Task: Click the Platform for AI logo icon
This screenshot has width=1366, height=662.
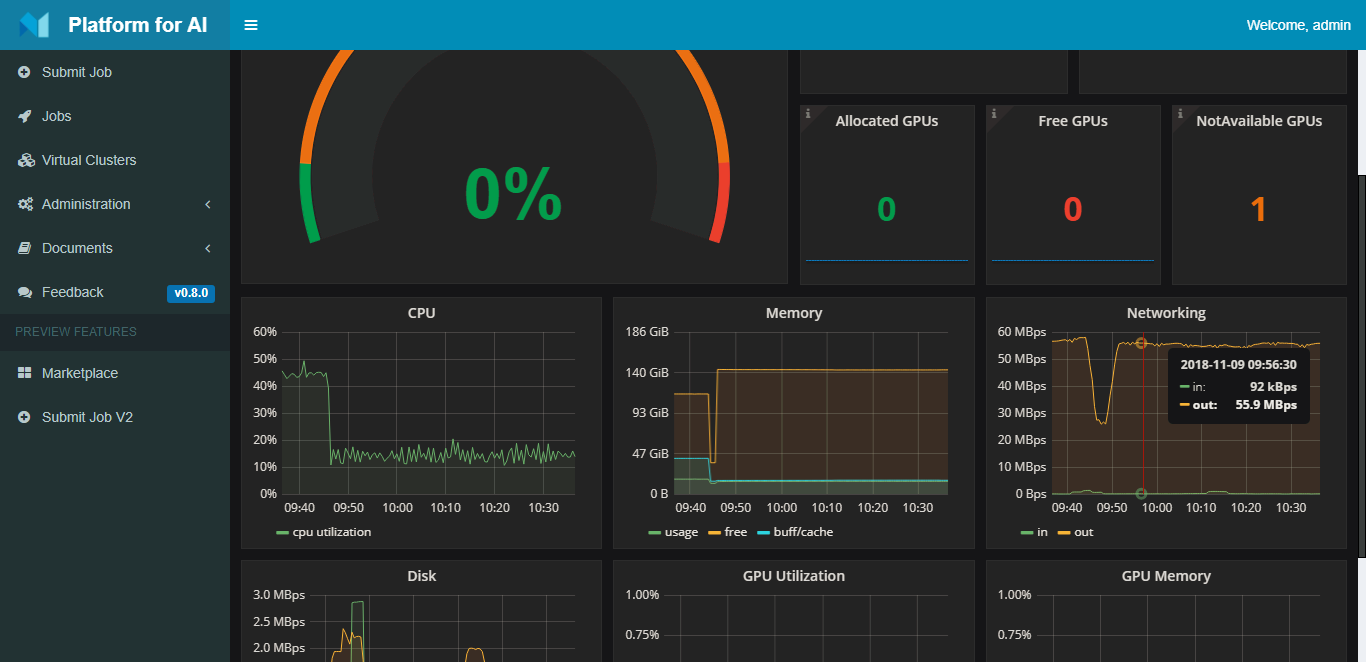Action: 34,25
